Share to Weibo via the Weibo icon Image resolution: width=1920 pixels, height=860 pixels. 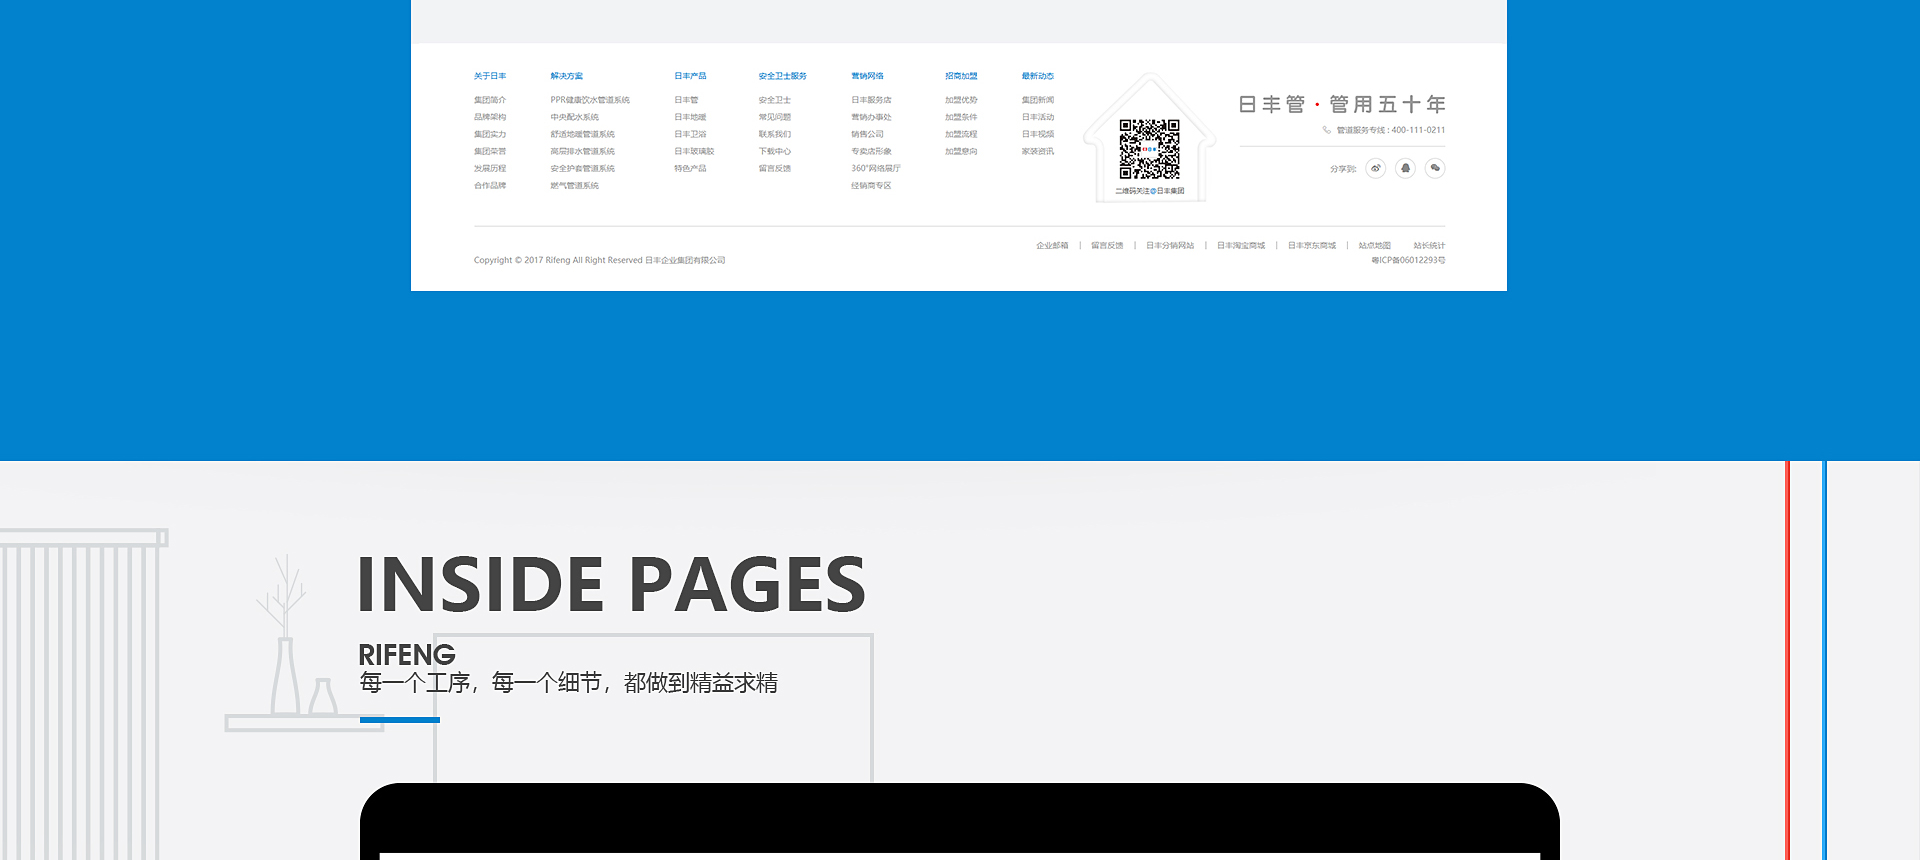[x=1376, y=168]
